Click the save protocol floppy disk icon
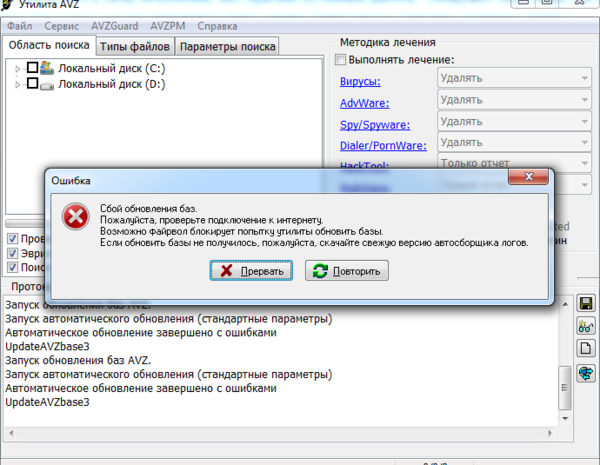The height and width of the screenshot is (465, 600). pyautogui.click(x=586, y=303)
